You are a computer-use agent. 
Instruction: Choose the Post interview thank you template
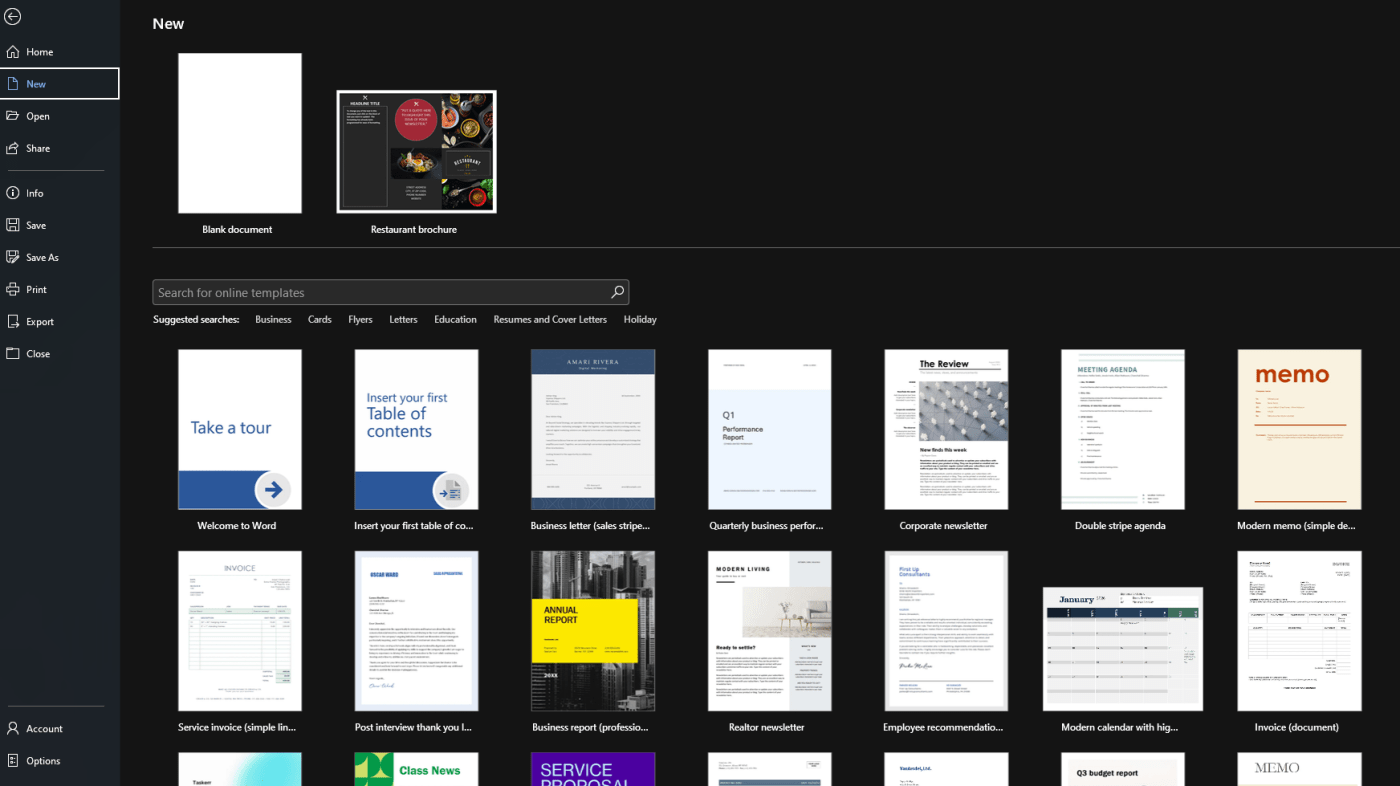(x=416, y=631)
